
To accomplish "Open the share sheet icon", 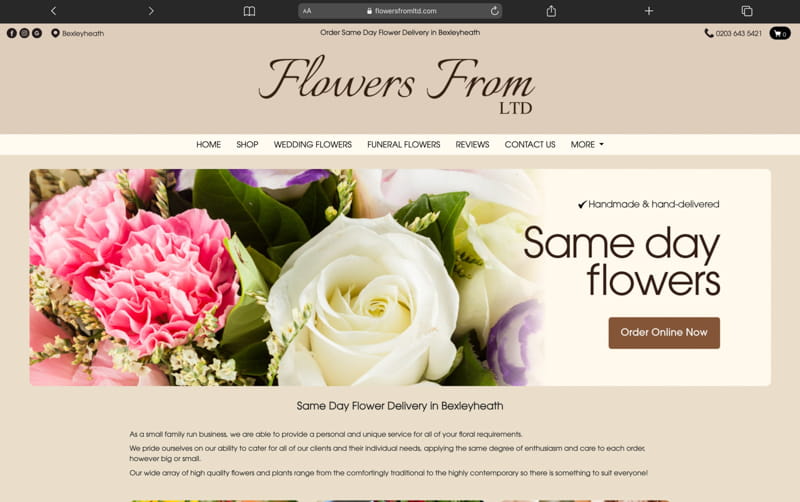I will coord(551,11).
